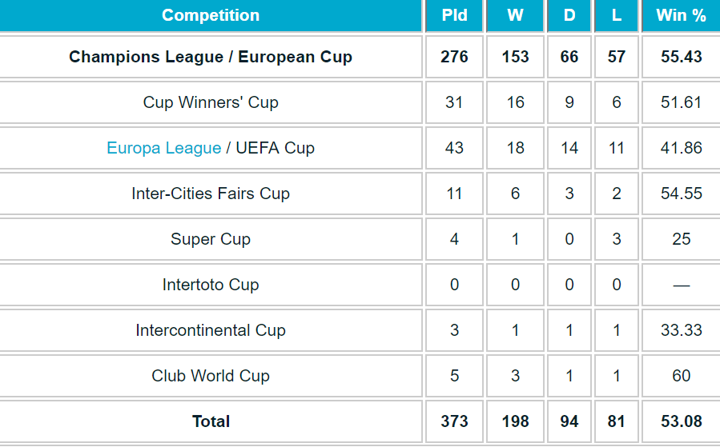Select the Win % column header
Viewport: 720px width, 447px height.
[681, 15]
